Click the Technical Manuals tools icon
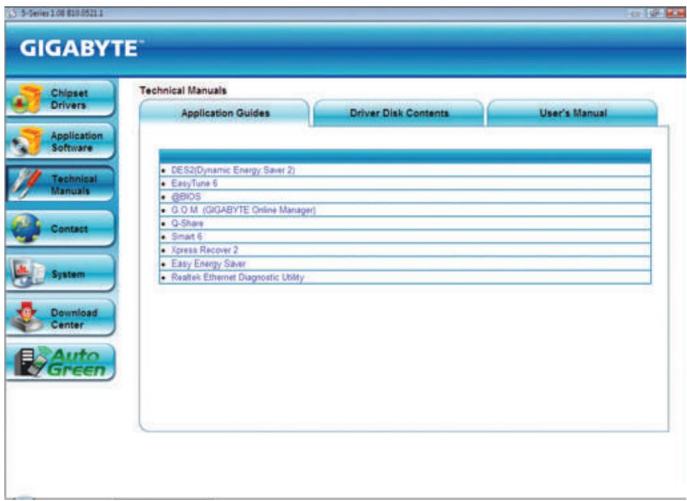The width and height of the screenshot is (687, 501). tap(26, 184)
